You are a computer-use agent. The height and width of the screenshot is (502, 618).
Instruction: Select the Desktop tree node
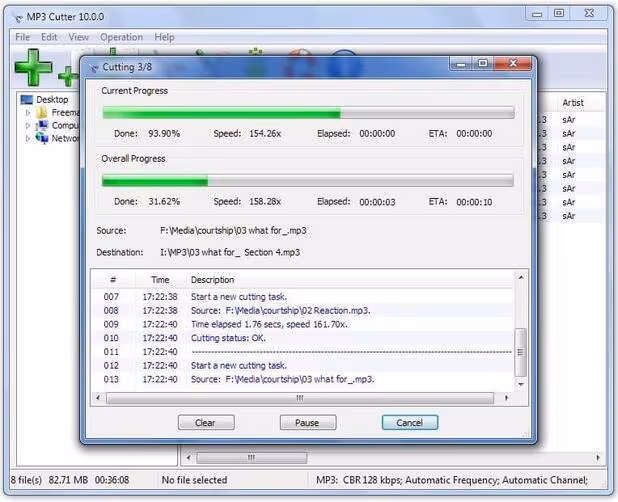[x=52, y=99]
